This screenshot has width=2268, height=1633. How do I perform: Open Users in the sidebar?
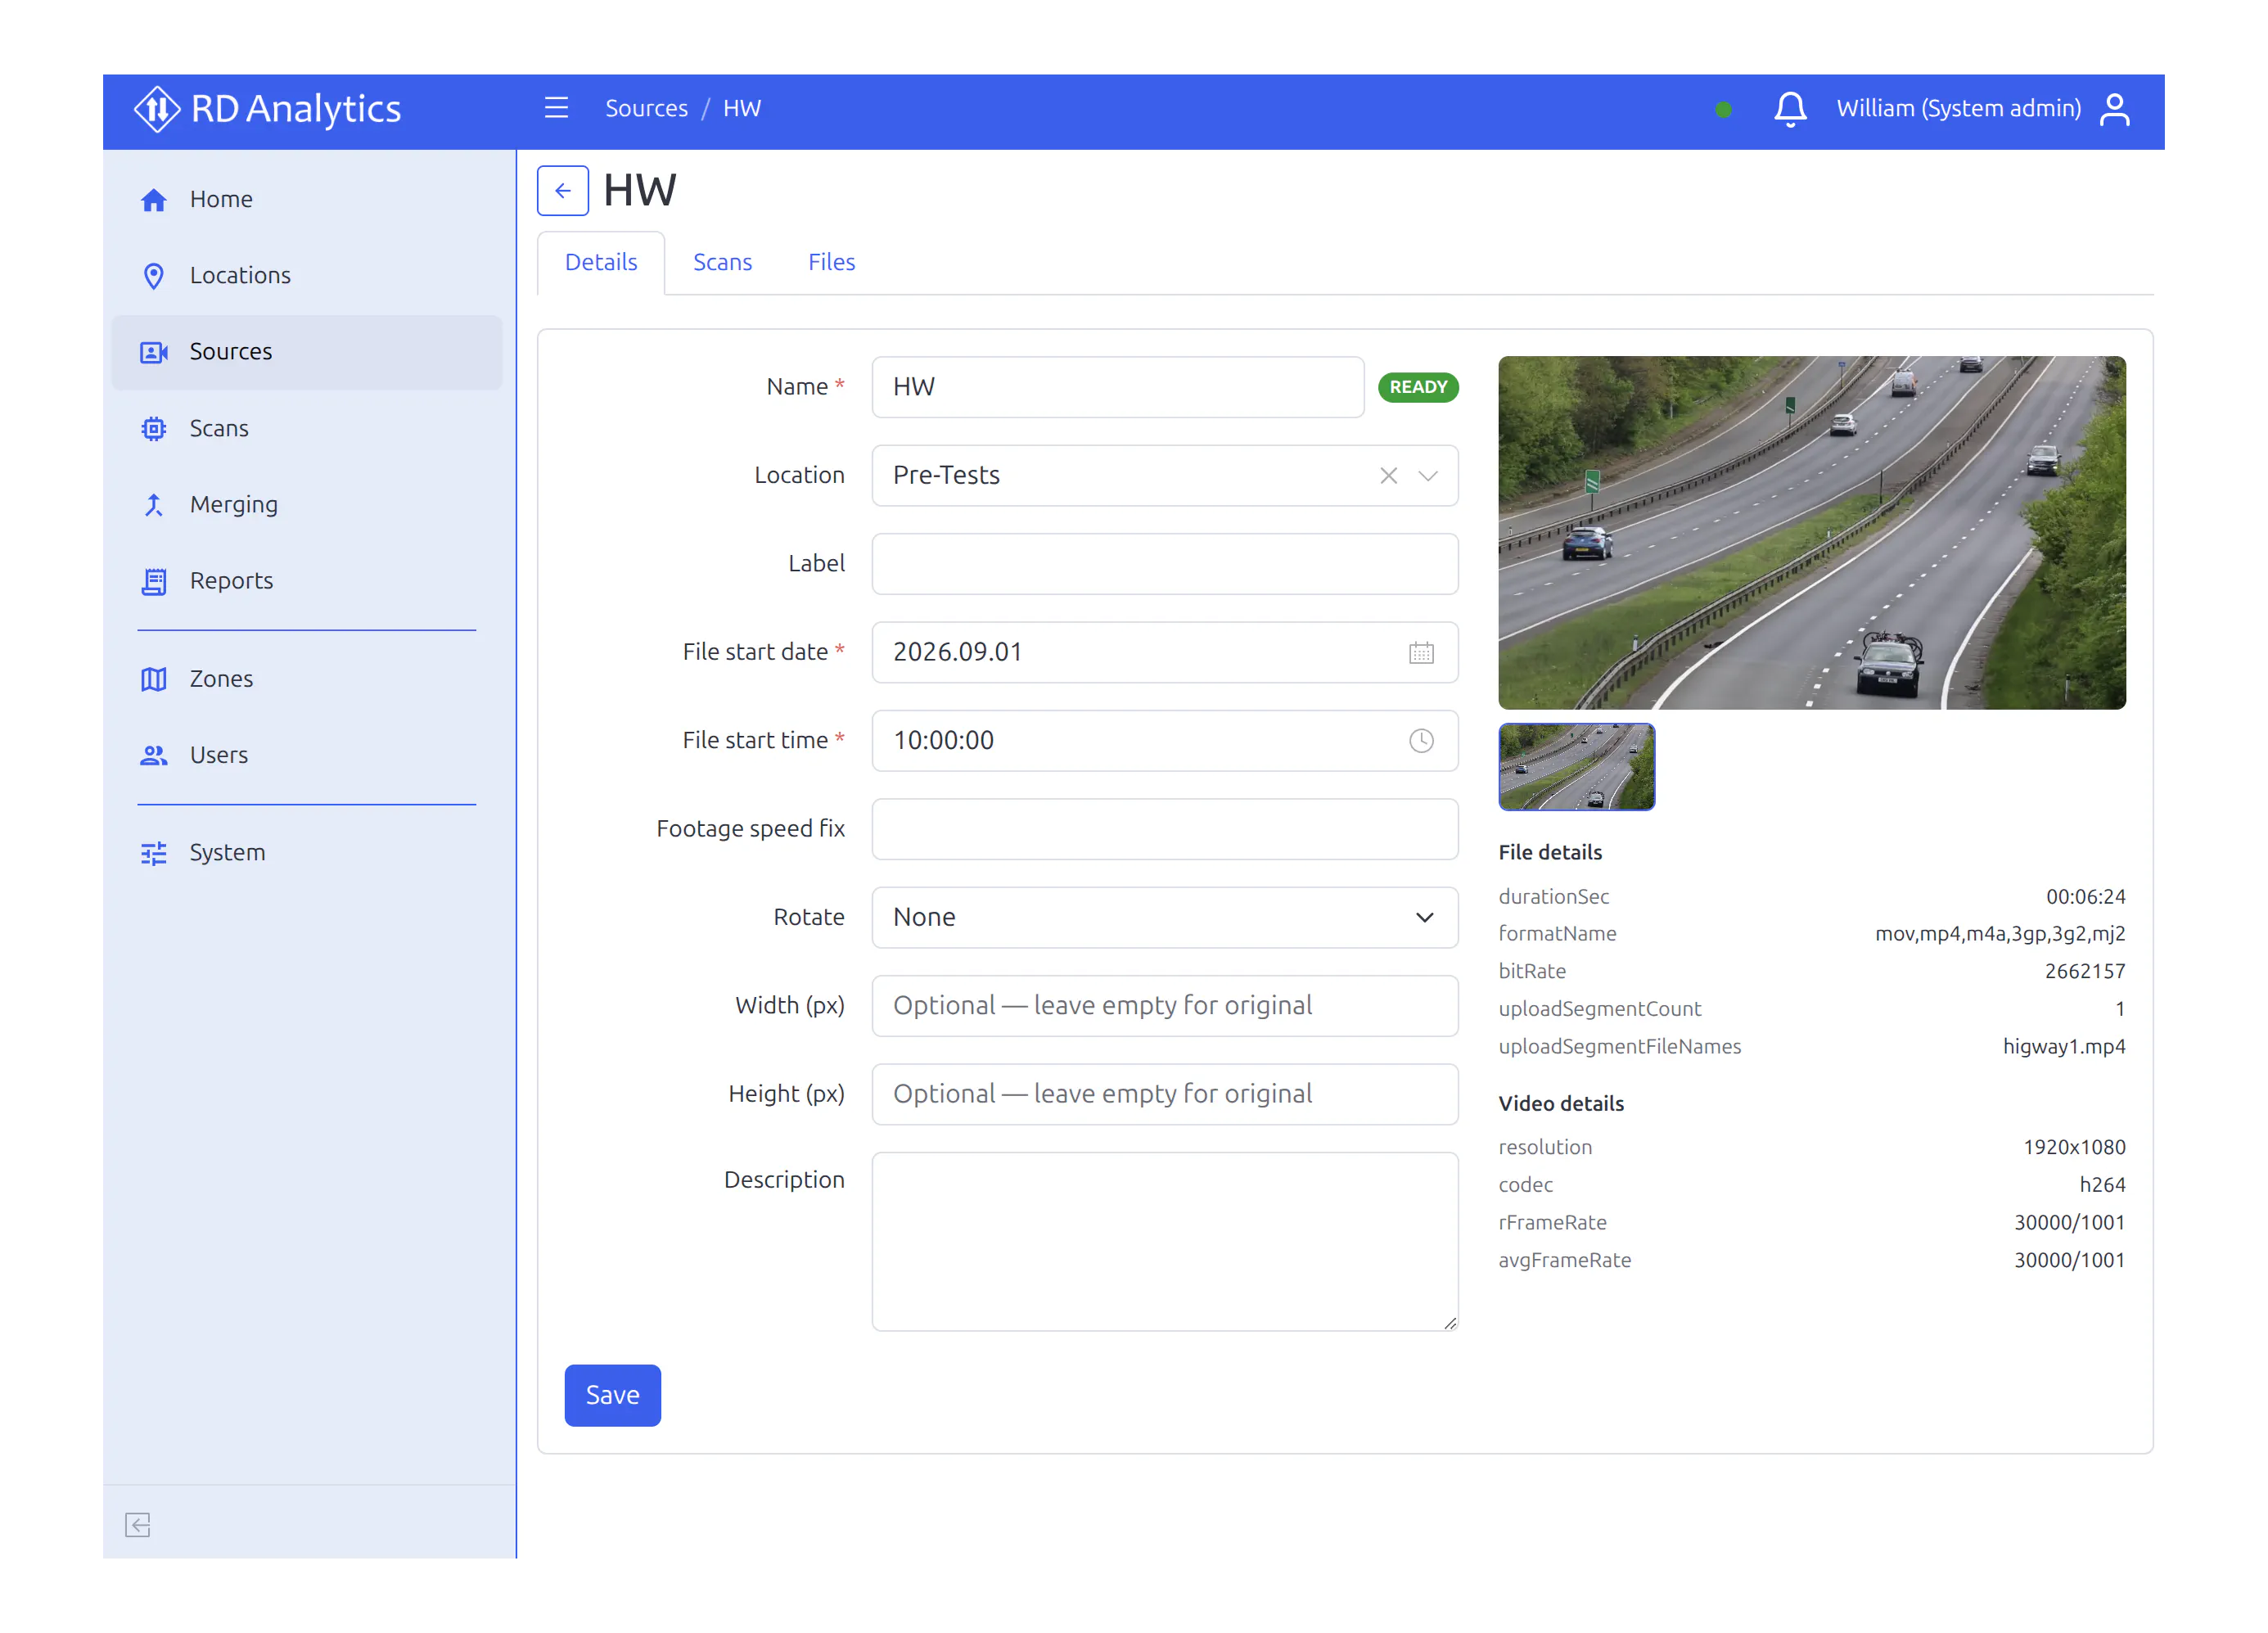click(x=307, y=755)
